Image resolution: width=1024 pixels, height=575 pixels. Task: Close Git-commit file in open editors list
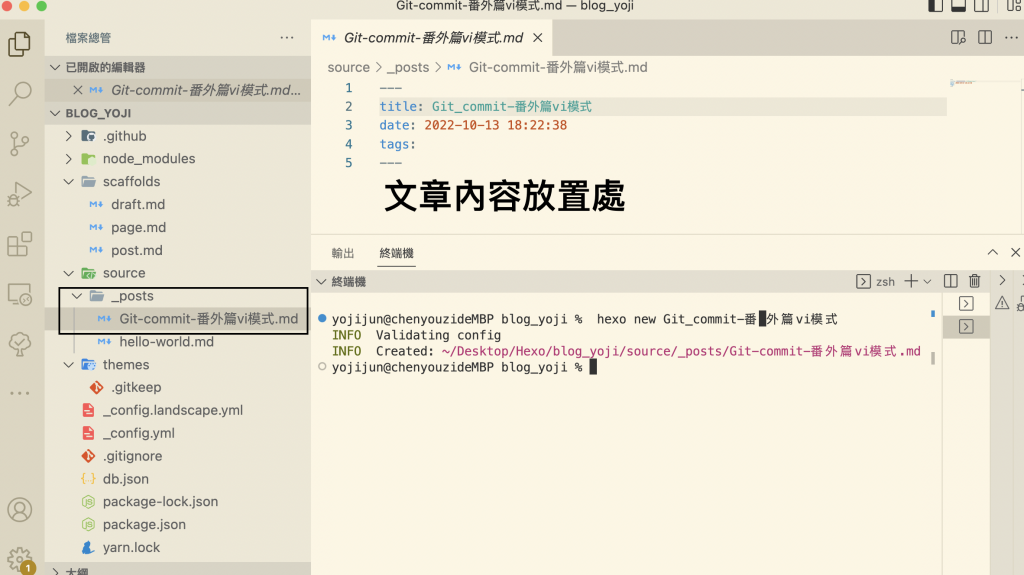78,90
